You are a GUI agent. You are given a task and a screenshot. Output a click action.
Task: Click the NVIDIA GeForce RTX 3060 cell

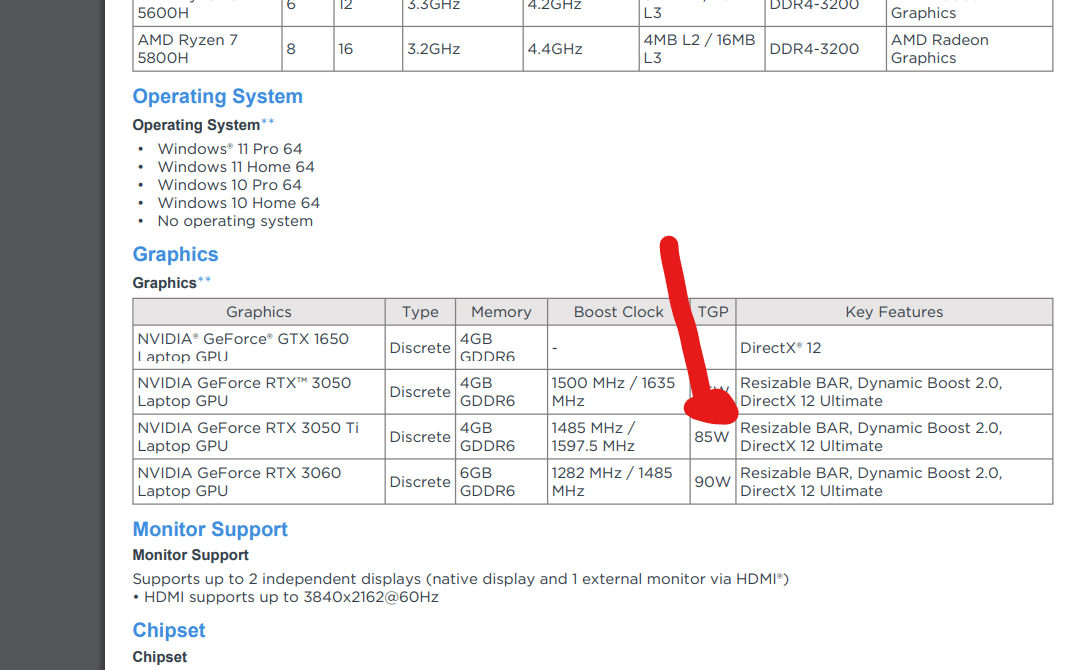click(240, 482)
